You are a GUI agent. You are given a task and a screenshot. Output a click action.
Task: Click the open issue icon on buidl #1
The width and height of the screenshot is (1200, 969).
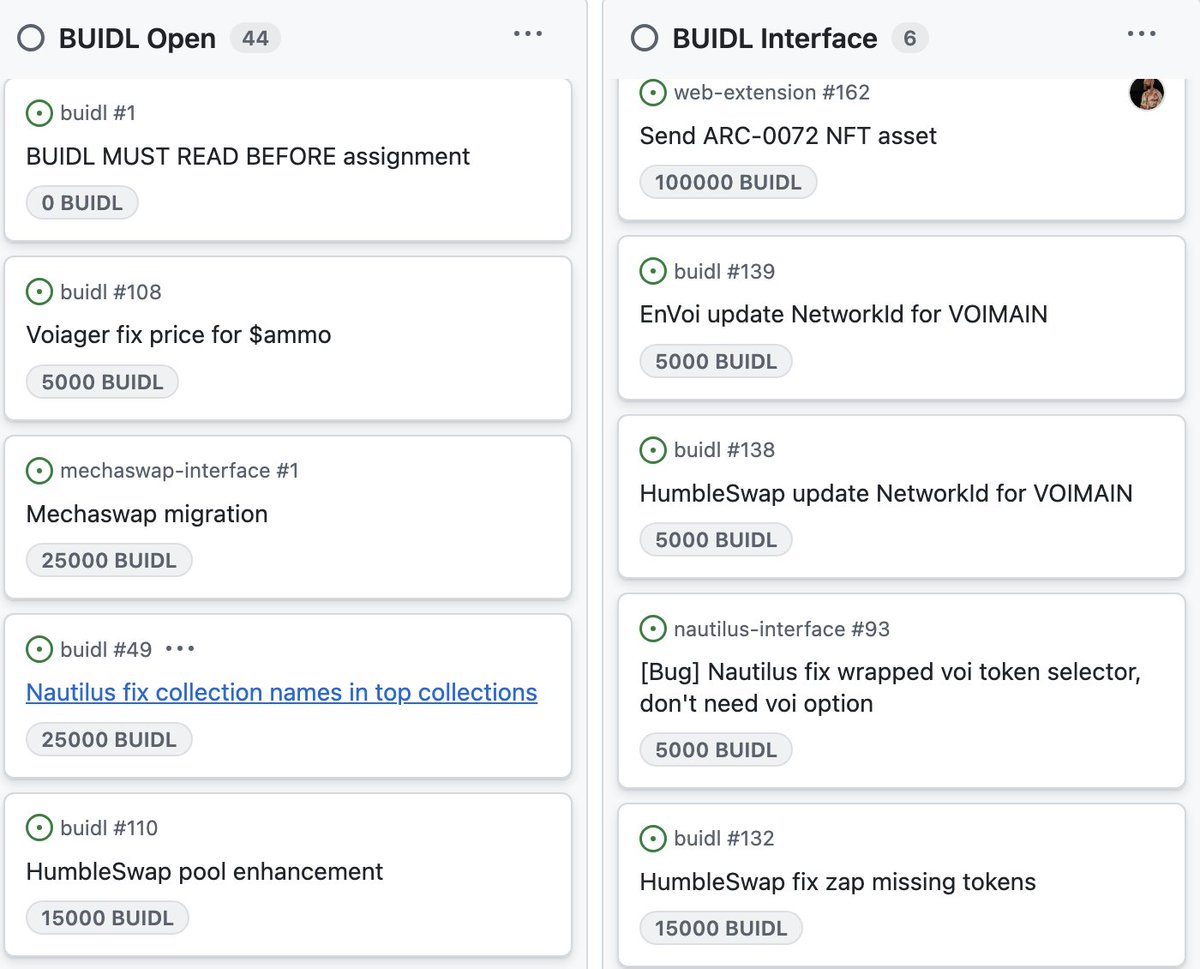point(39,113)
